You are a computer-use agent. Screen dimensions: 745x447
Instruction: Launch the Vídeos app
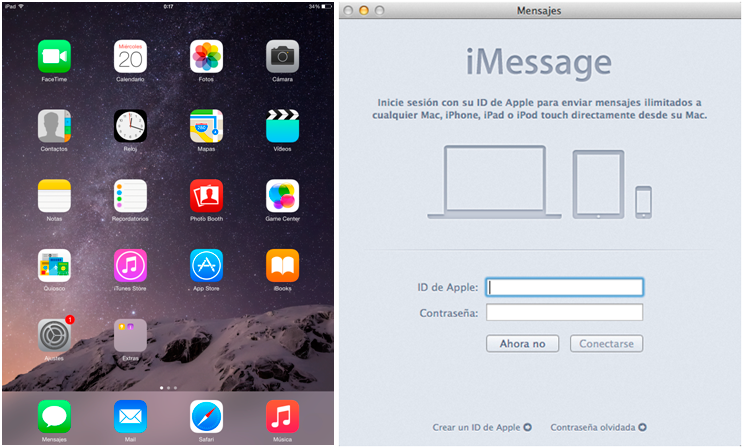[282, 126]
